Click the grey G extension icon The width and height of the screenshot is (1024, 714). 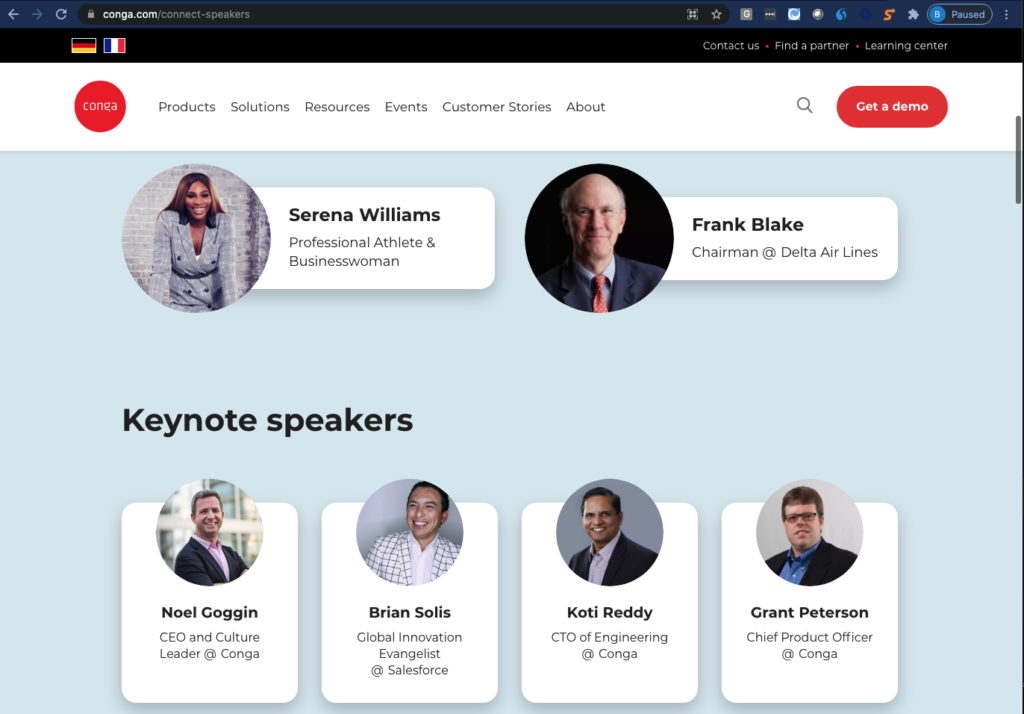click(x=746, y=14)
